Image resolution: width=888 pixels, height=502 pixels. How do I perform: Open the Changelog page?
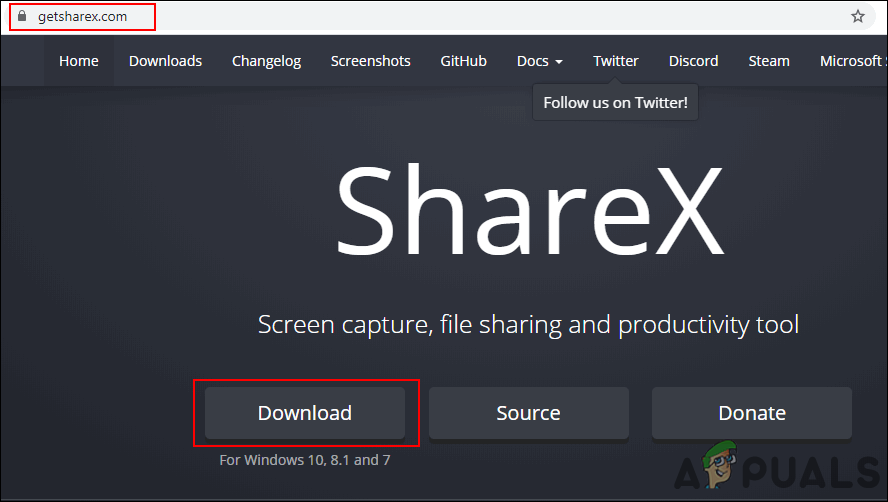(266, 61)
